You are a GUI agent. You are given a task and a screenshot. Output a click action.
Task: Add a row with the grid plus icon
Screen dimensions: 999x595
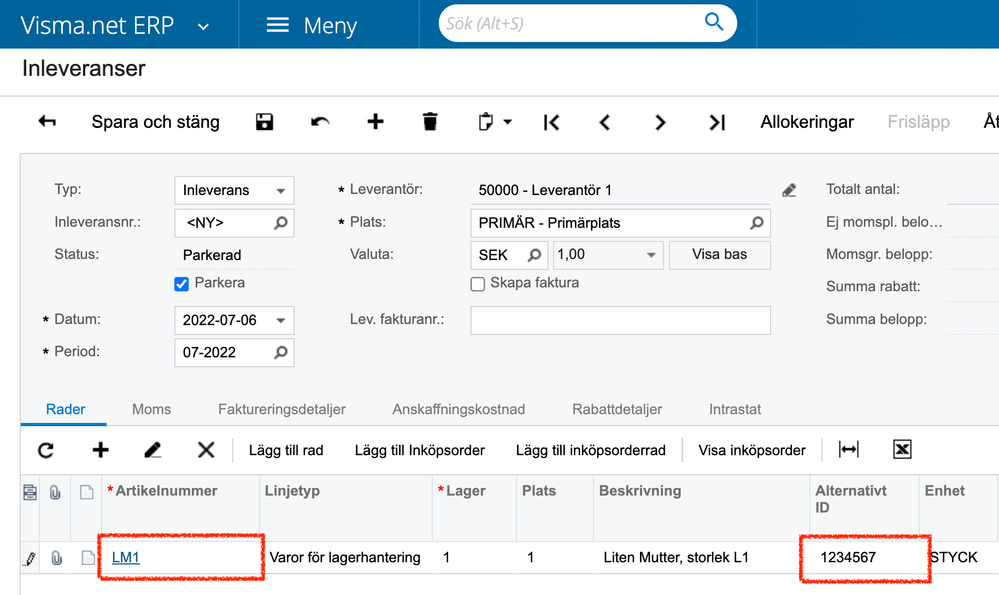101,450
